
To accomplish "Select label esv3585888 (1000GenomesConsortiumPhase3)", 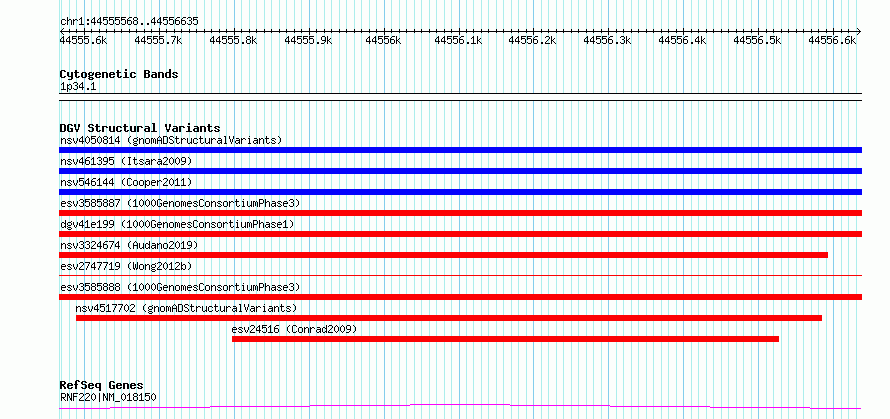I will (x=180, y=287).
